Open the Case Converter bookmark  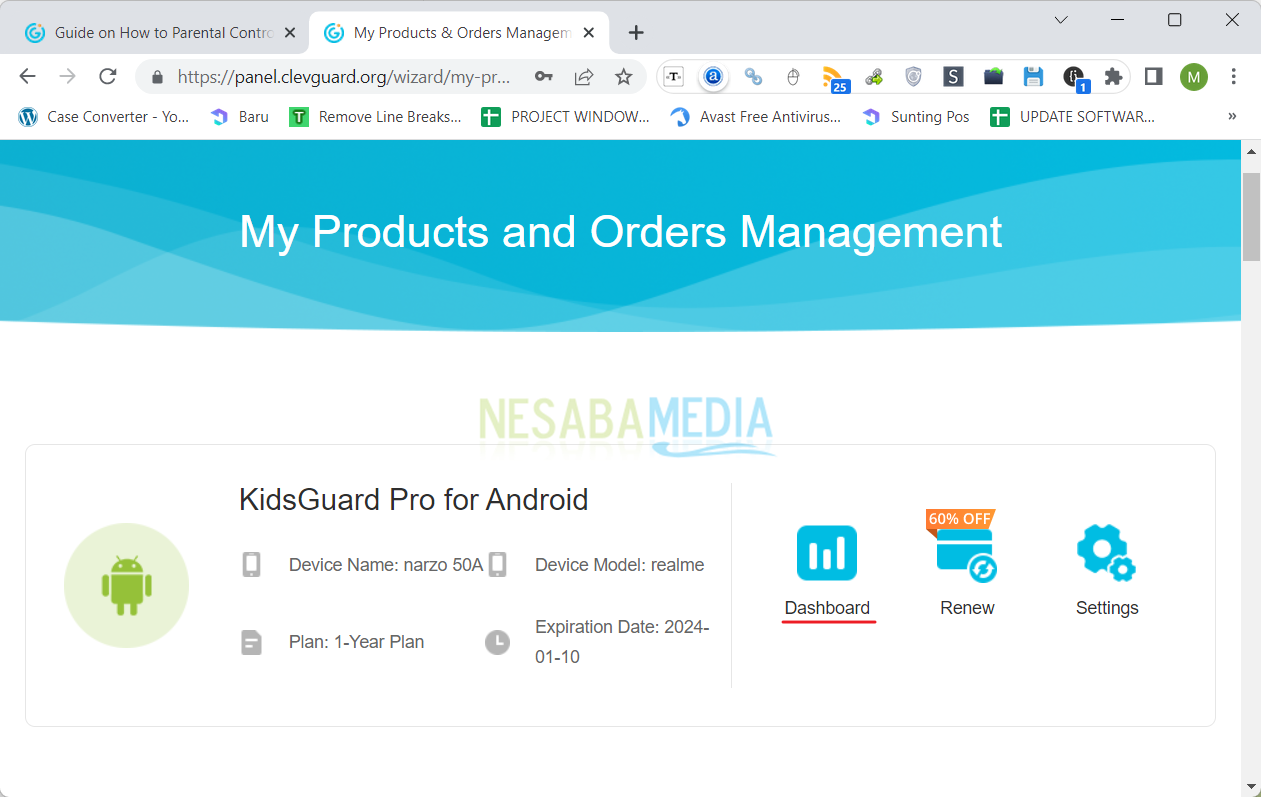103,117
